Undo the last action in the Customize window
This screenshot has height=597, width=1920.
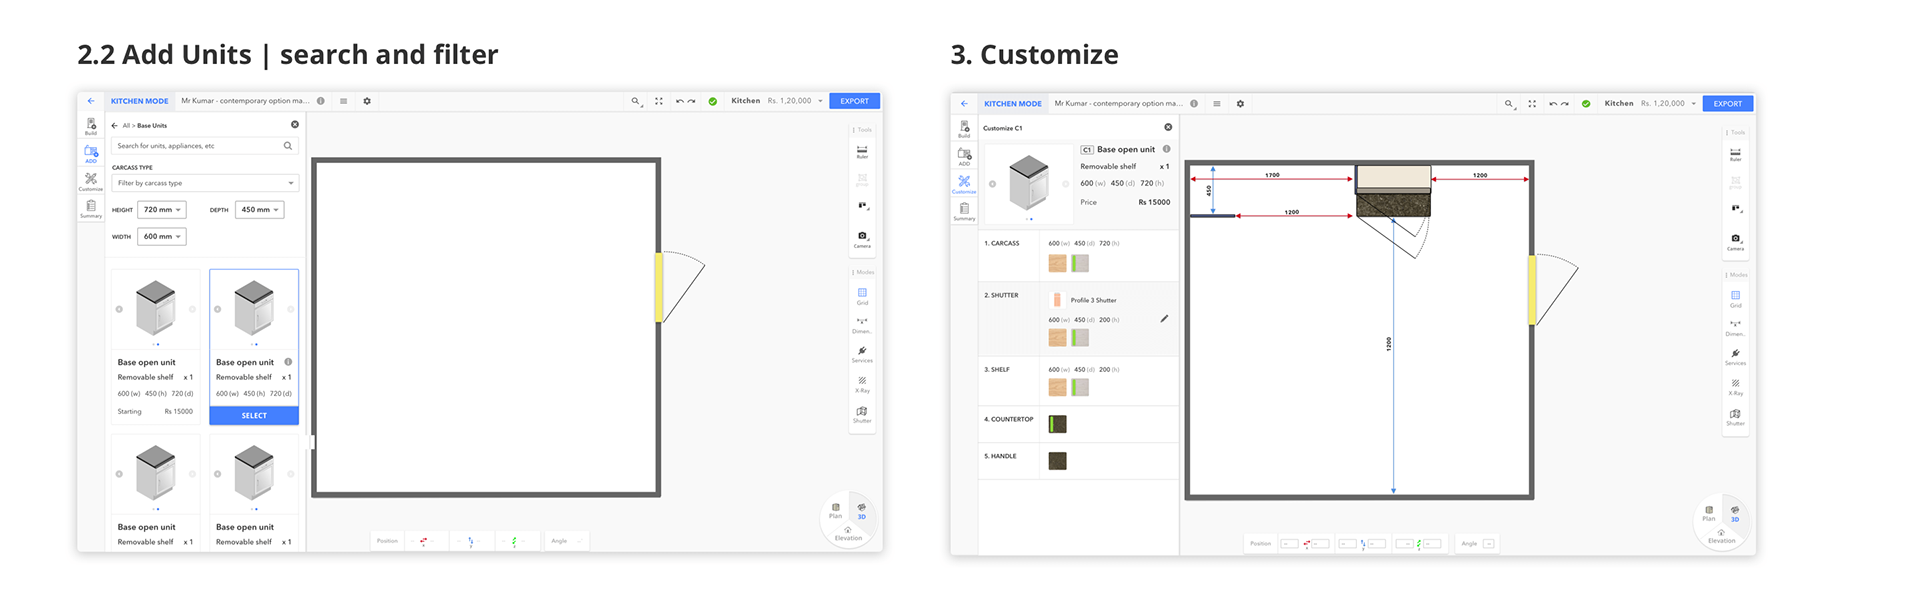1553,104
